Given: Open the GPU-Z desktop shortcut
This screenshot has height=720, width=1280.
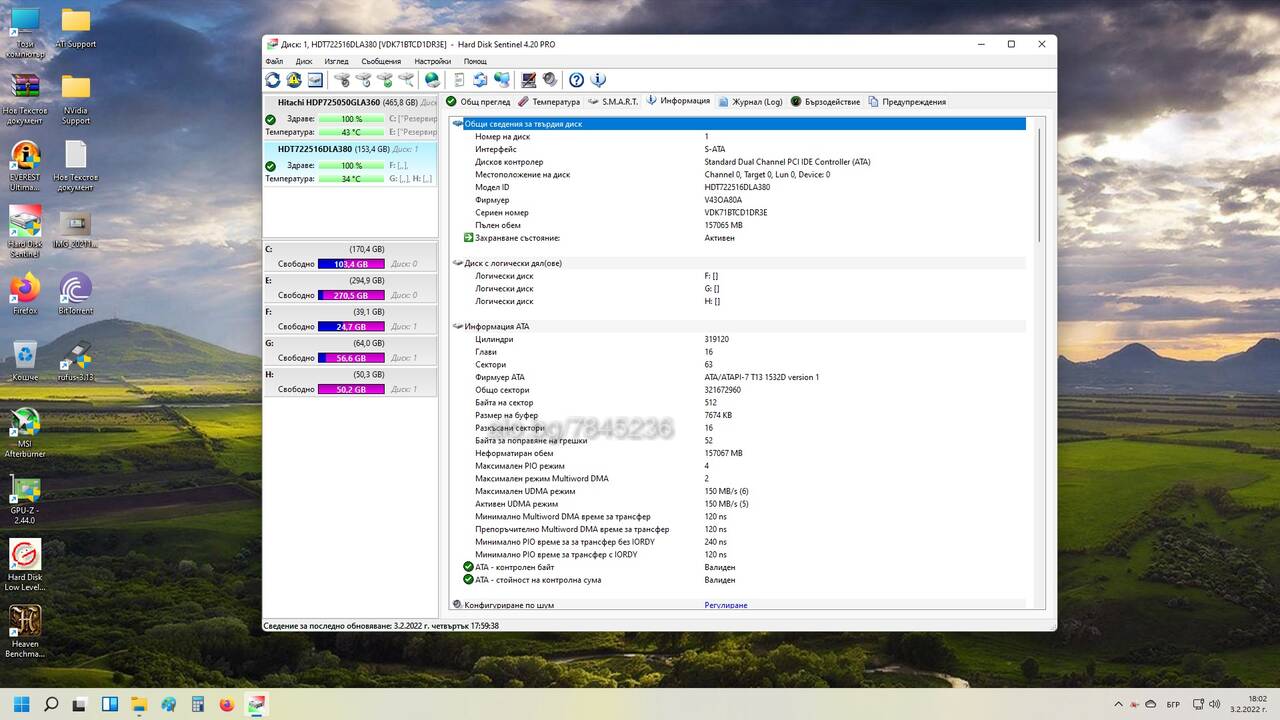Looking at the screenshot, I should click(x=25, y=499).
